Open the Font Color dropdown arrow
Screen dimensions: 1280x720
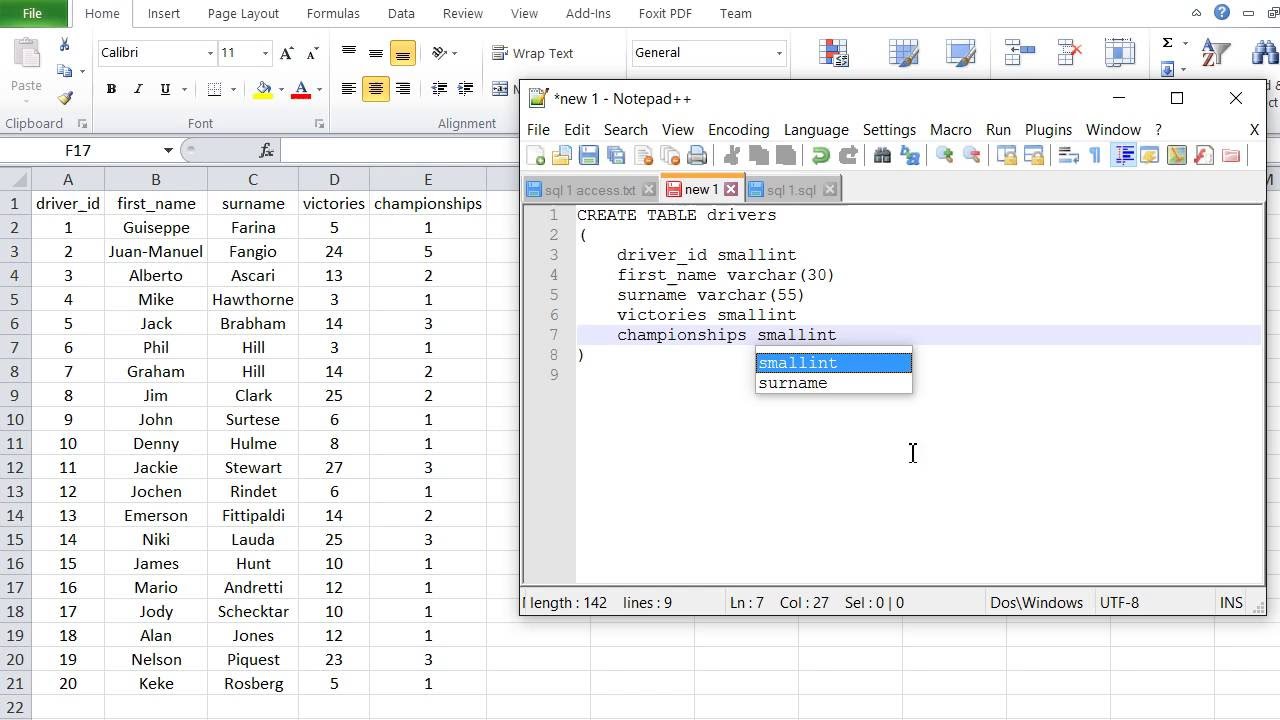[319, 89]
